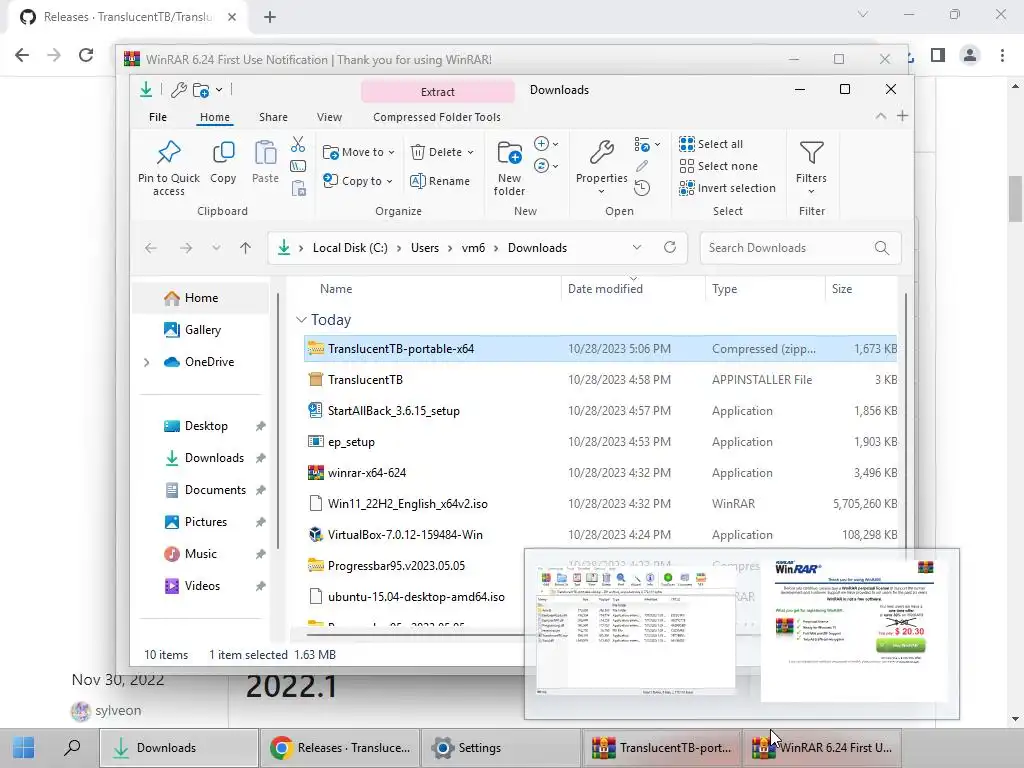Sort by Date modified column header
The image size is (1024, 768).
pyautogui.click(x=633, y=289)
